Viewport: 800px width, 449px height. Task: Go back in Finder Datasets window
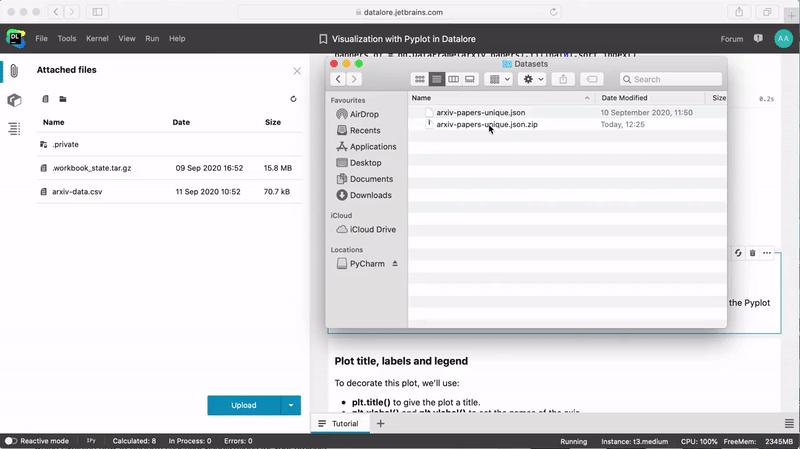click(338, 79)
